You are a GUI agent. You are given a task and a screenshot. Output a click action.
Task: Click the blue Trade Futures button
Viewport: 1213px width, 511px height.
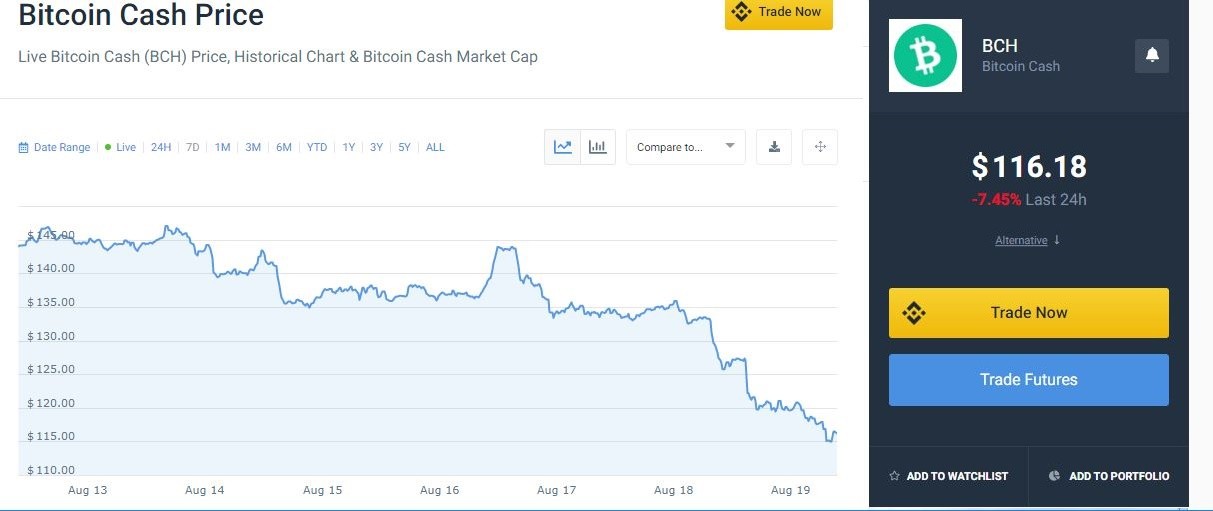(1029, 380)
